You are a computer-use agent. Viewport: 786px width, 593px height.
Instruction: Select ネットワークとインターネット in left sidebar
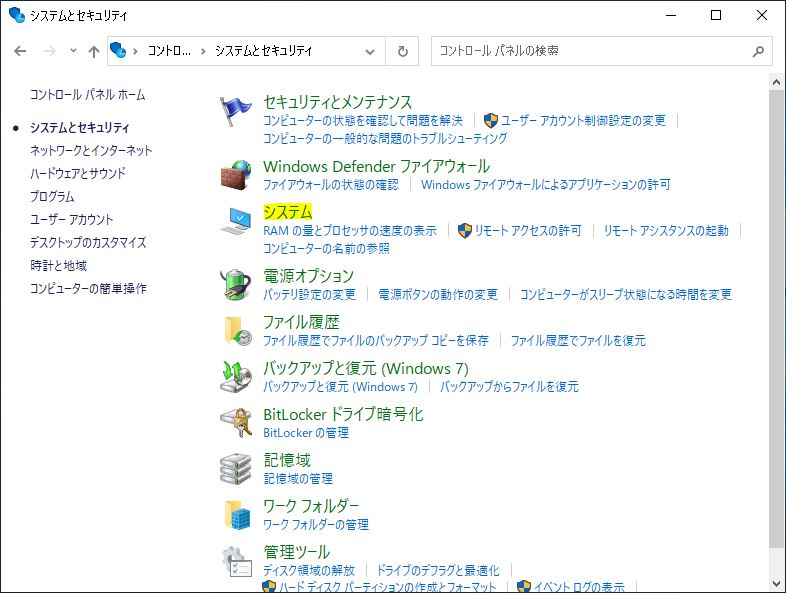coord(91,150)
